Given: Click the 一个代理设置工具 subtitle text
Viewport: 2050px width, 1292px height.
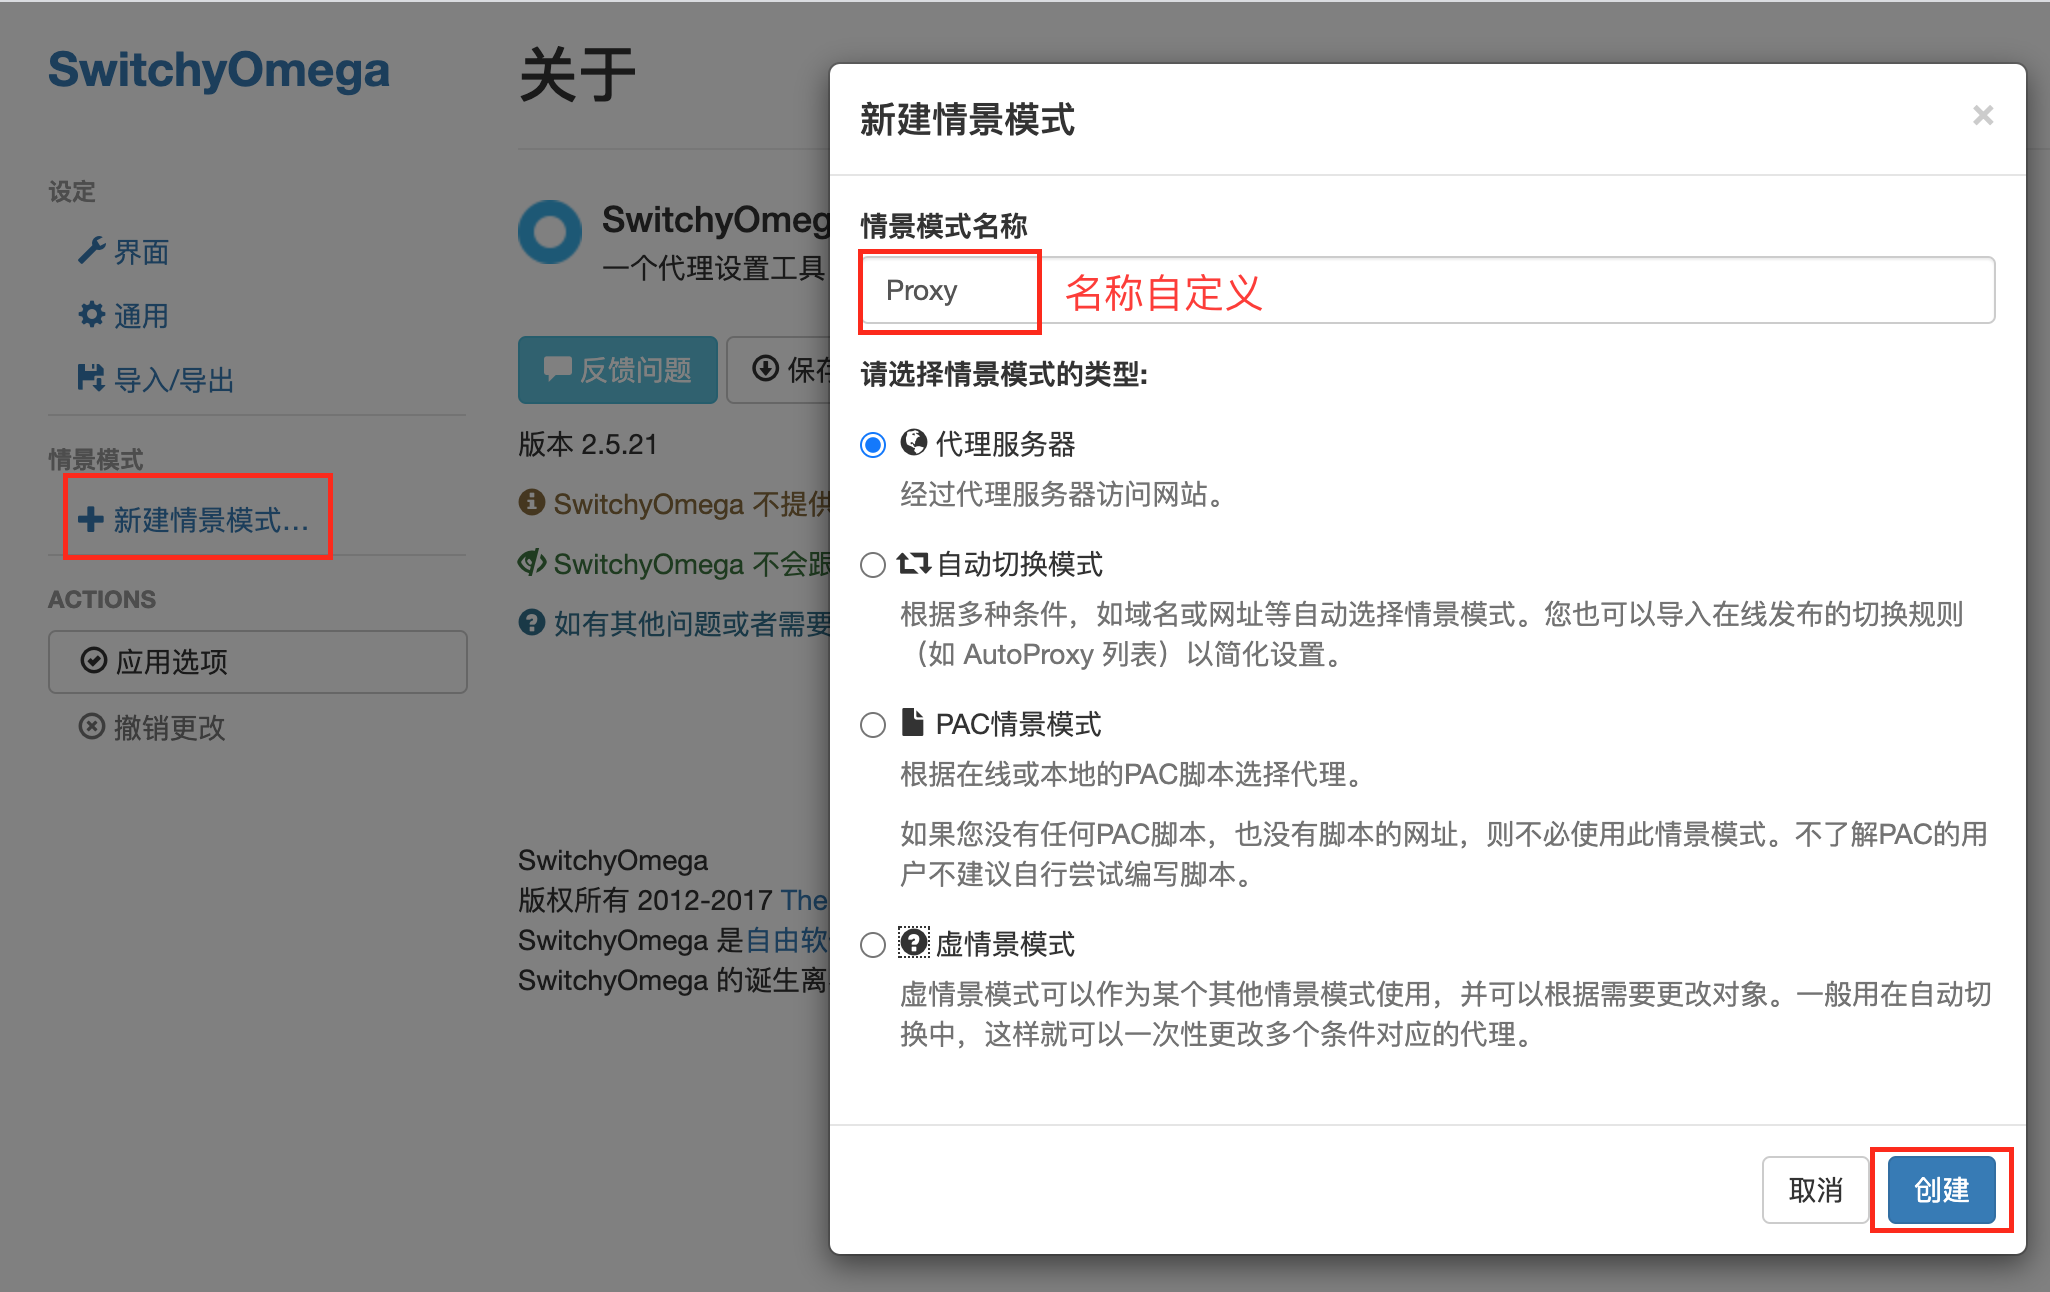Looking at the screenshot, I should 714,268.
